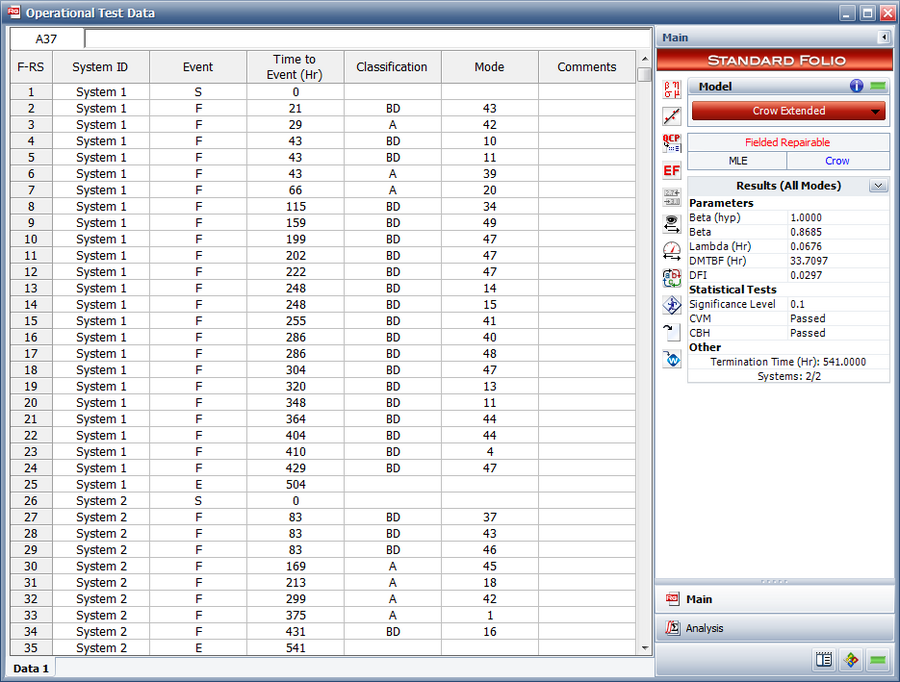Click the Mode column header
Screen dimensions: 900x682
[490, 67]
